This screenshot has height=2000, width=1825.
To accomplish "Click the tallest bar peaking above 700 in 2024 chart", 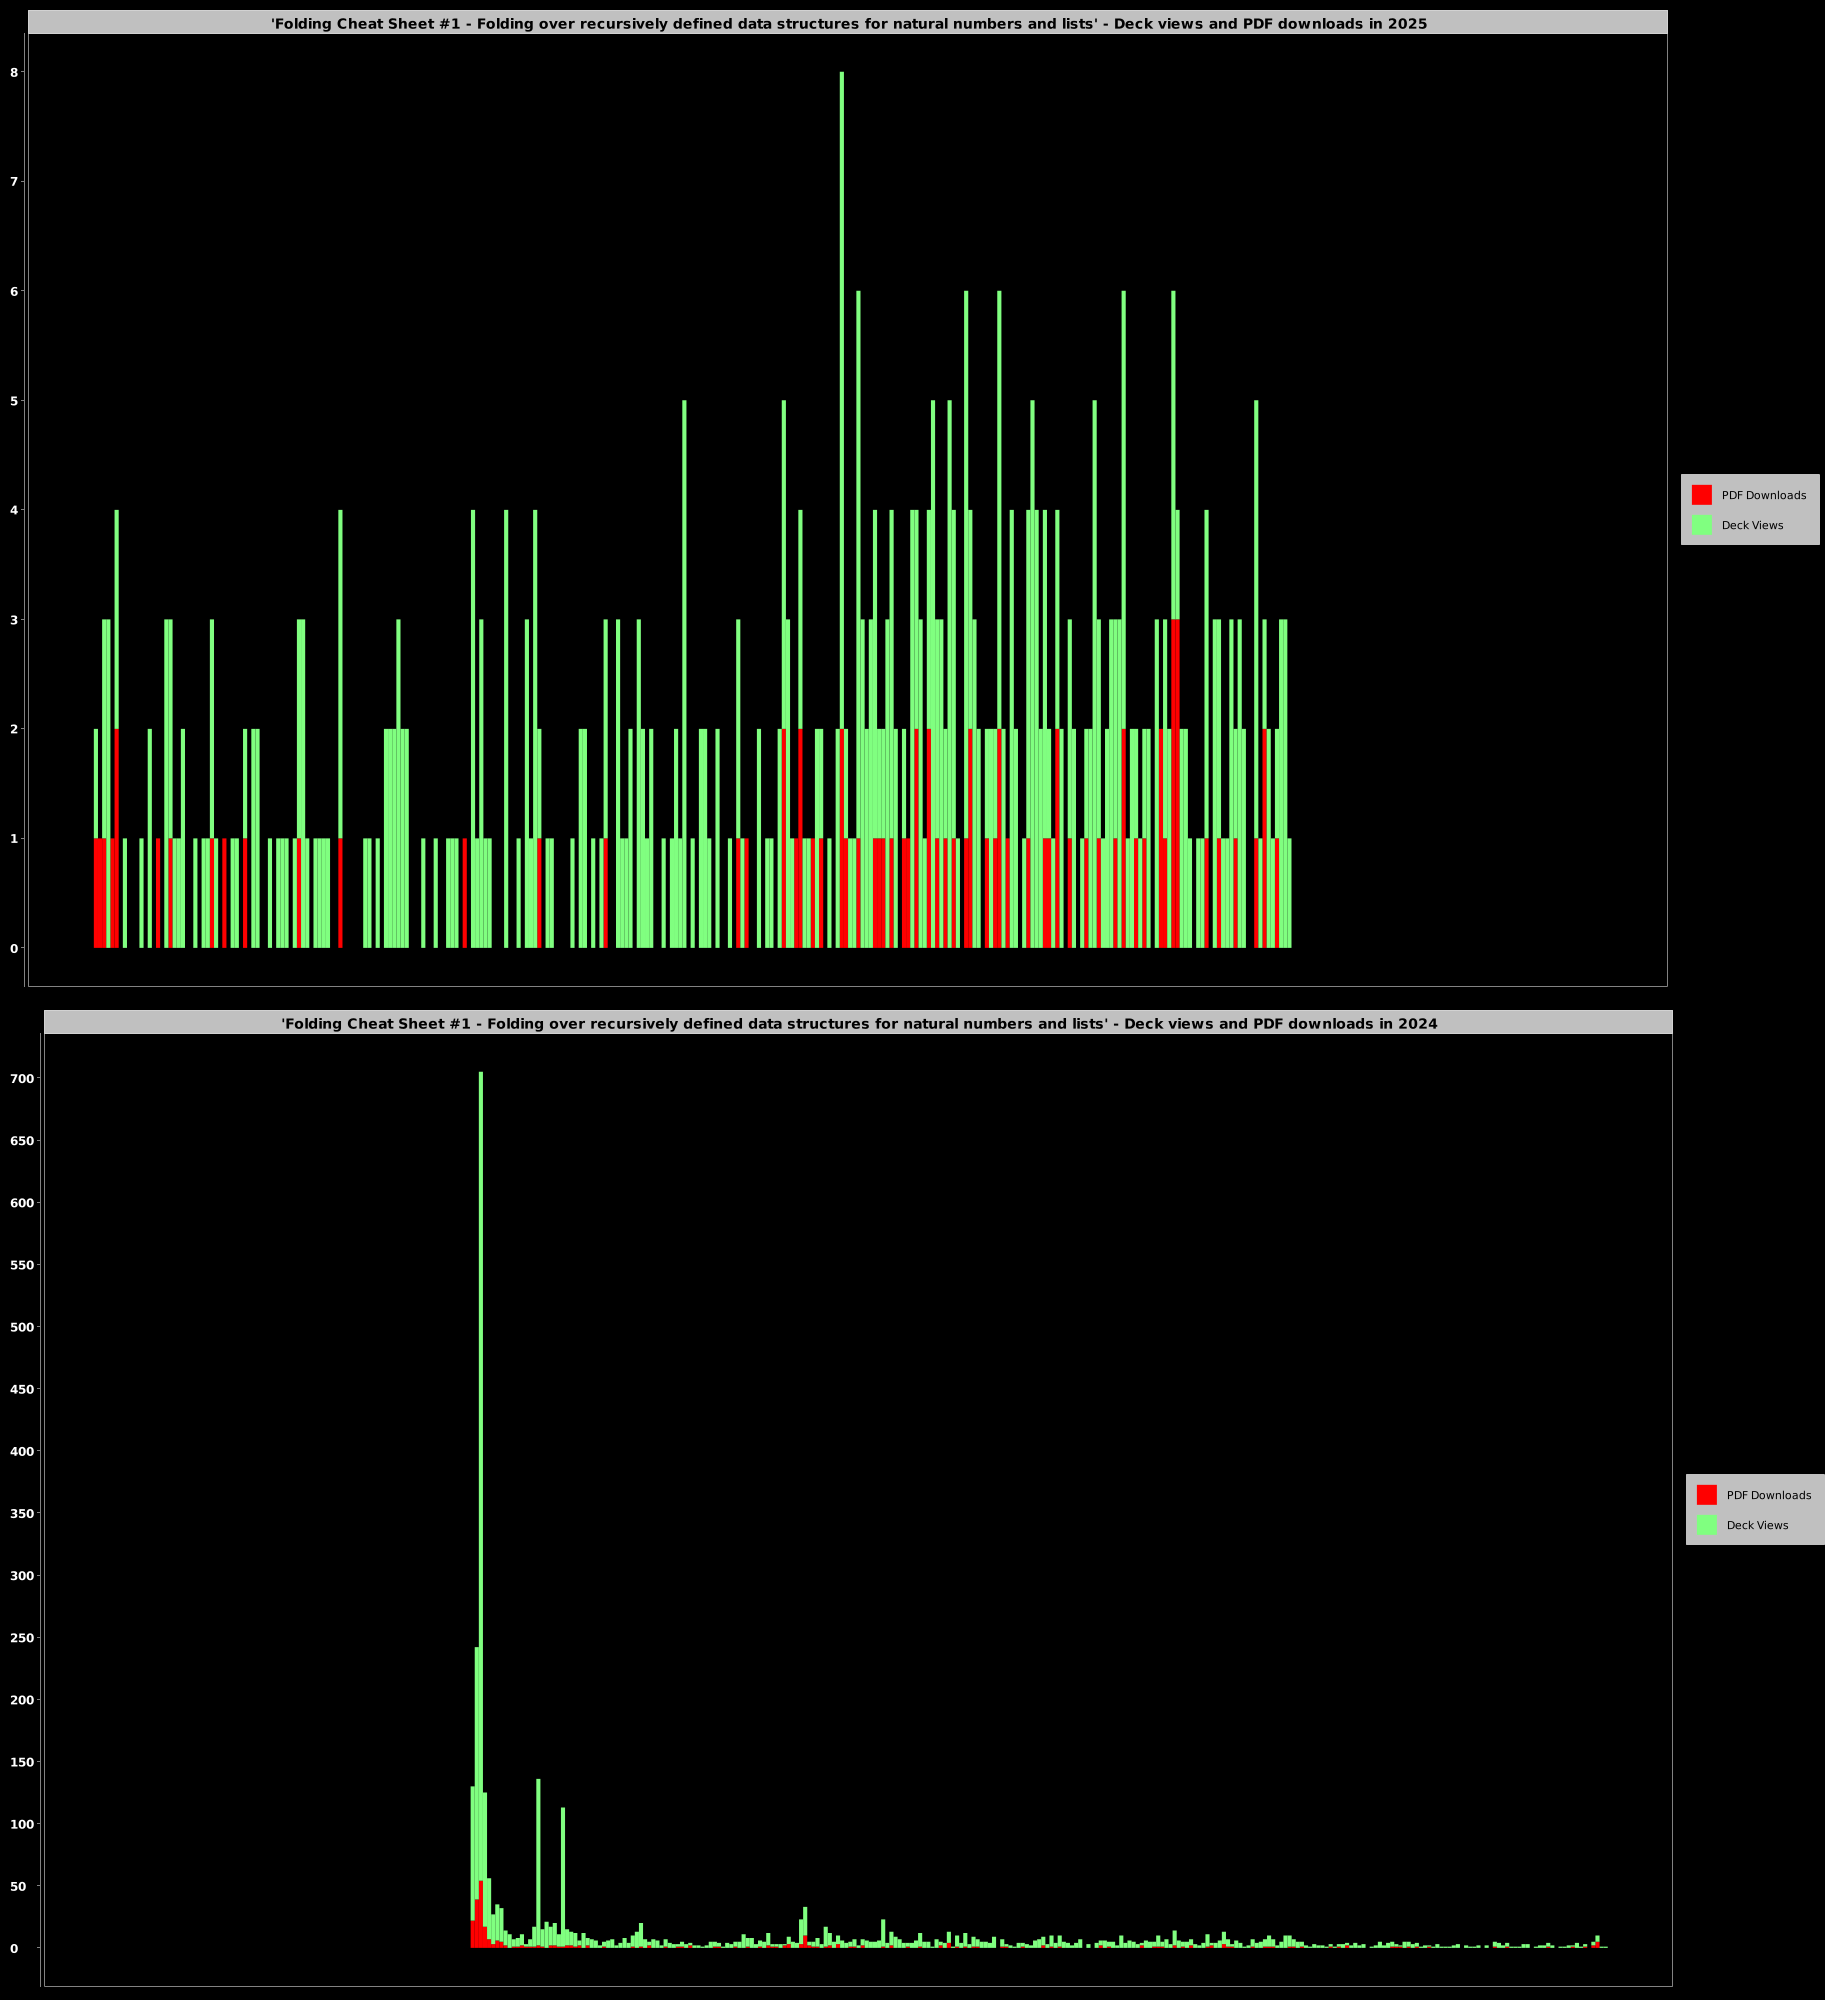I will pyautogui.click(x=481, y=1400).
